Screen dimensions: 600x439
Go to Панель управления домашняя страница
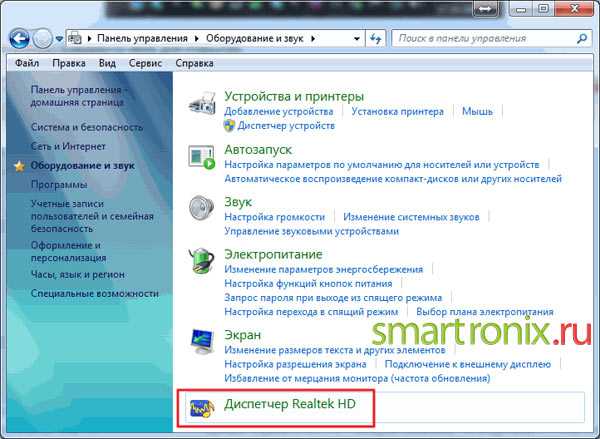click(x=79, y=96)
